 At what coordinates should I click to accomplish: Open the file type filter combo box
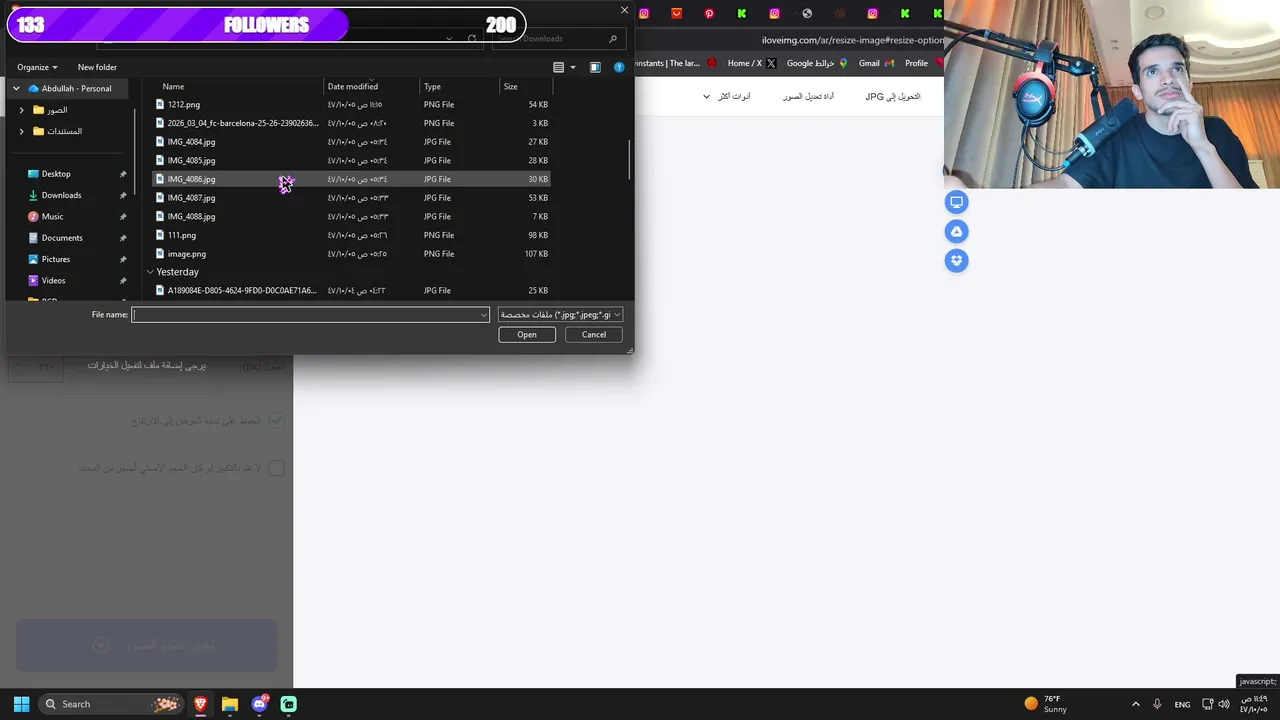[560, 315]
